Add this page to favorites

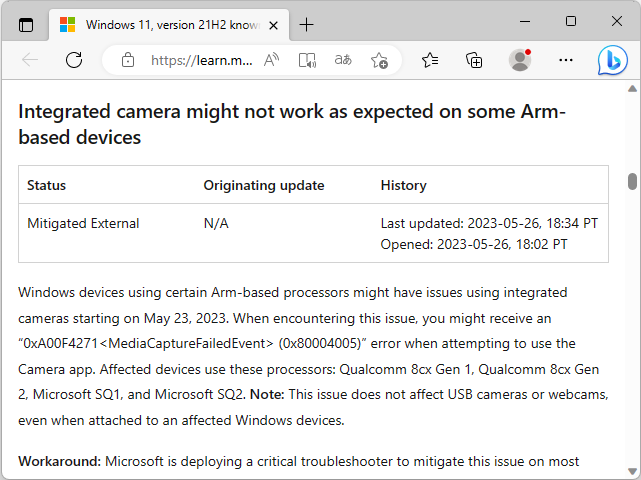[x=379, y=60]
